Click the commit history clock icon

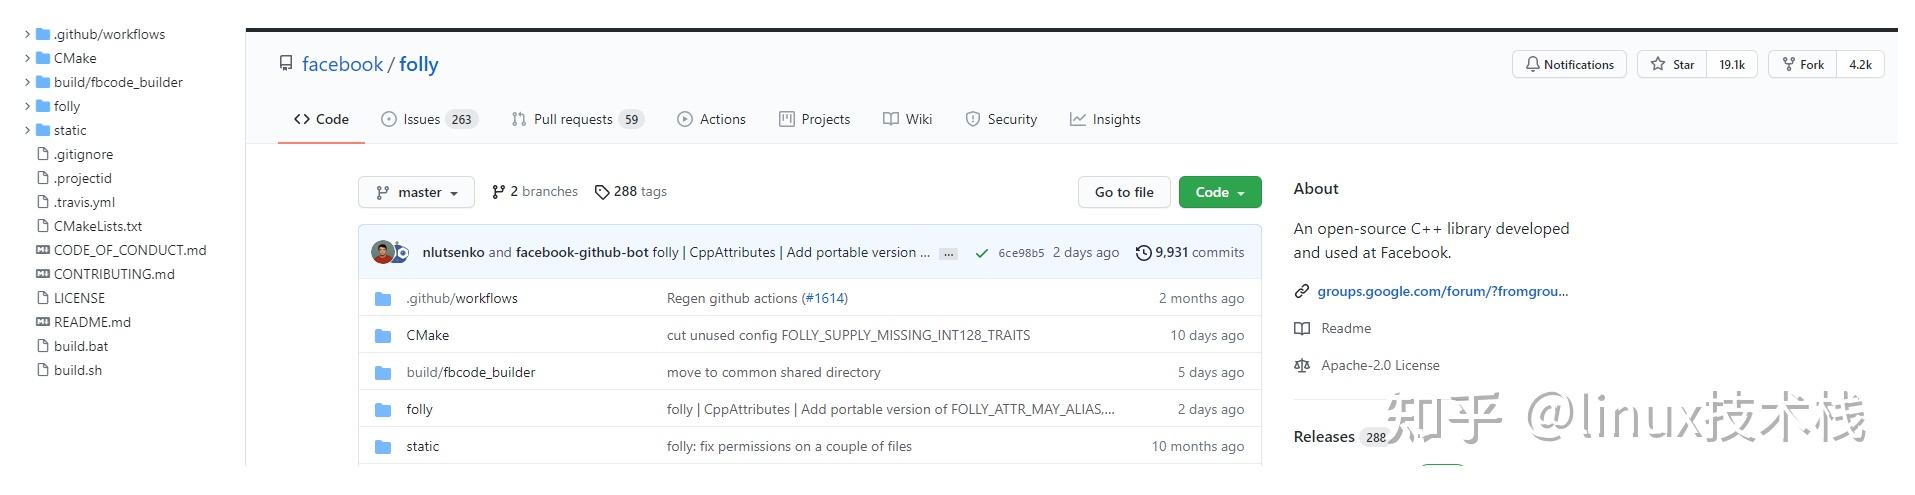click(1143, 253)
